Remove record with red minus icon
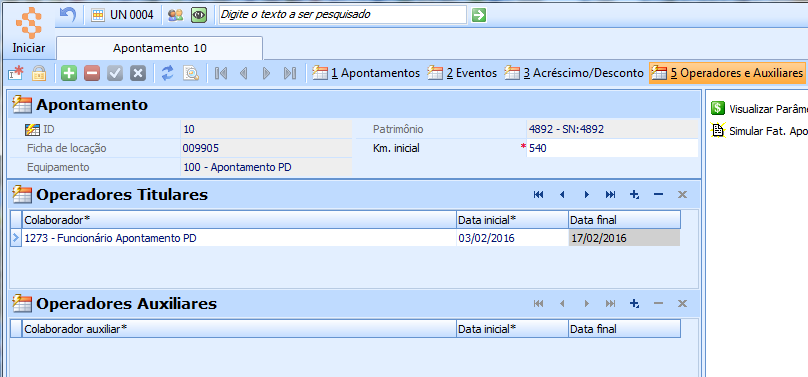Viewport: 808px width, 377px height. point(92,73)
